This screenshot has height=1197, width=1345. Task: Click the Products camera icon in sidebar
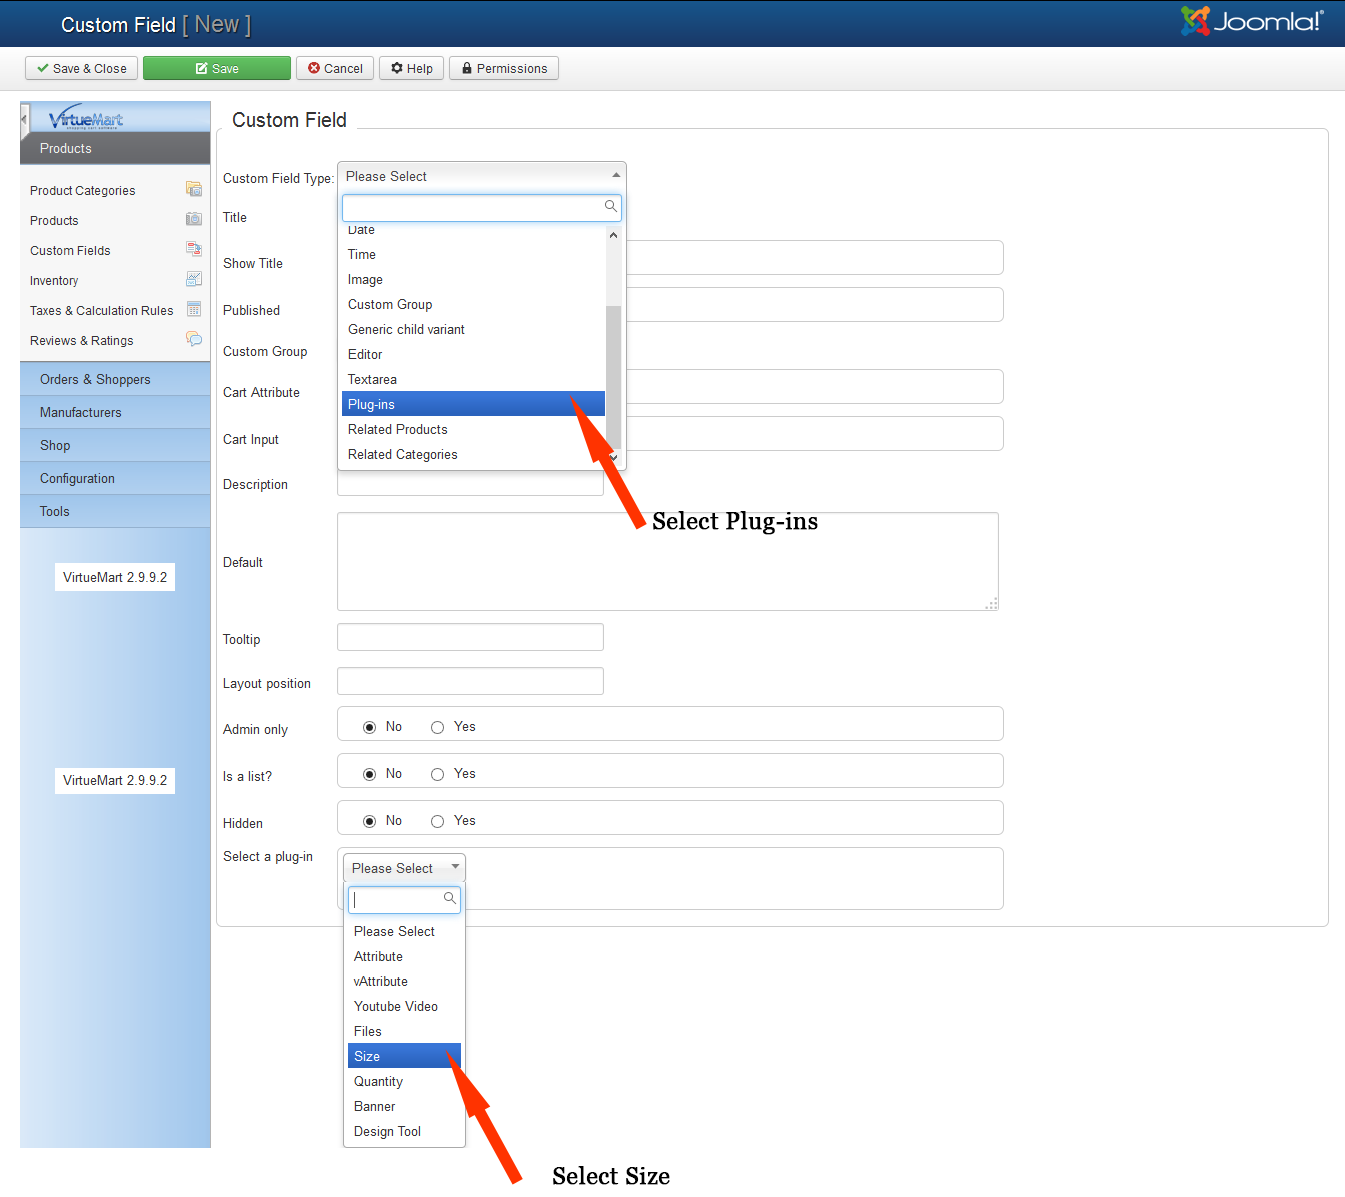[194, 219]
